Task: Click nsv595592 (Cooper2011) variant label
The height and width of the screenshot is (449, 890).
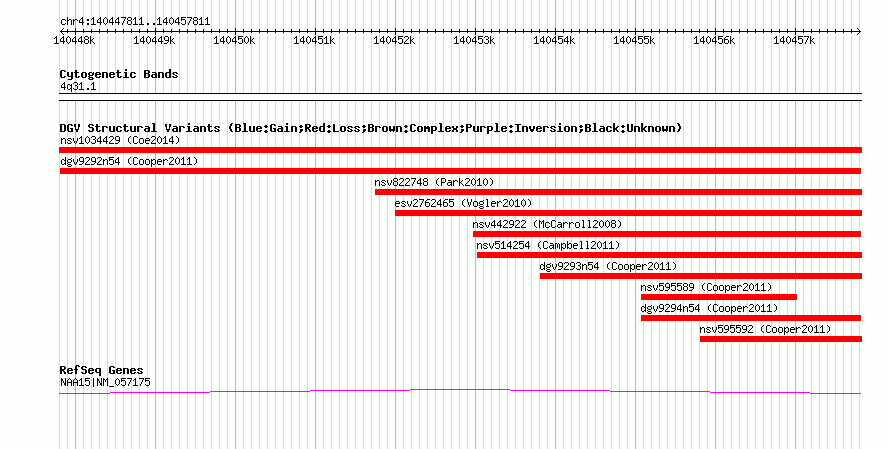Action: point(765,329)
